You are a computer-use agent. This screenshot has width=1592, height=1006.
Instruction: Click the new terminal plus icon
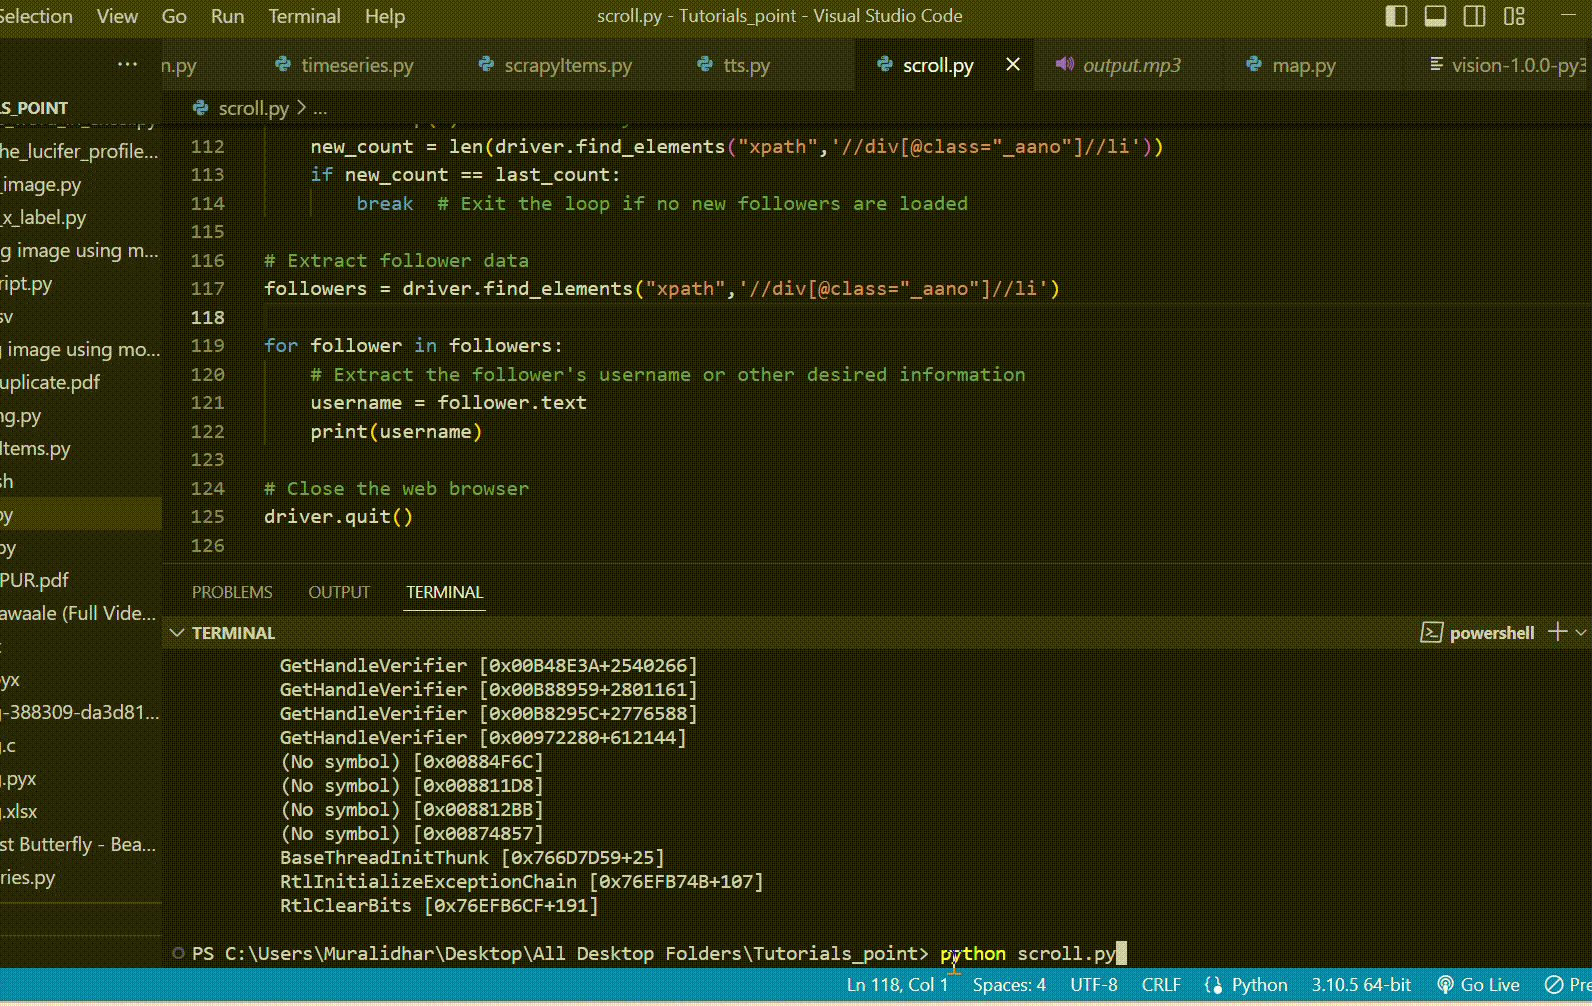pos(1557,632)
